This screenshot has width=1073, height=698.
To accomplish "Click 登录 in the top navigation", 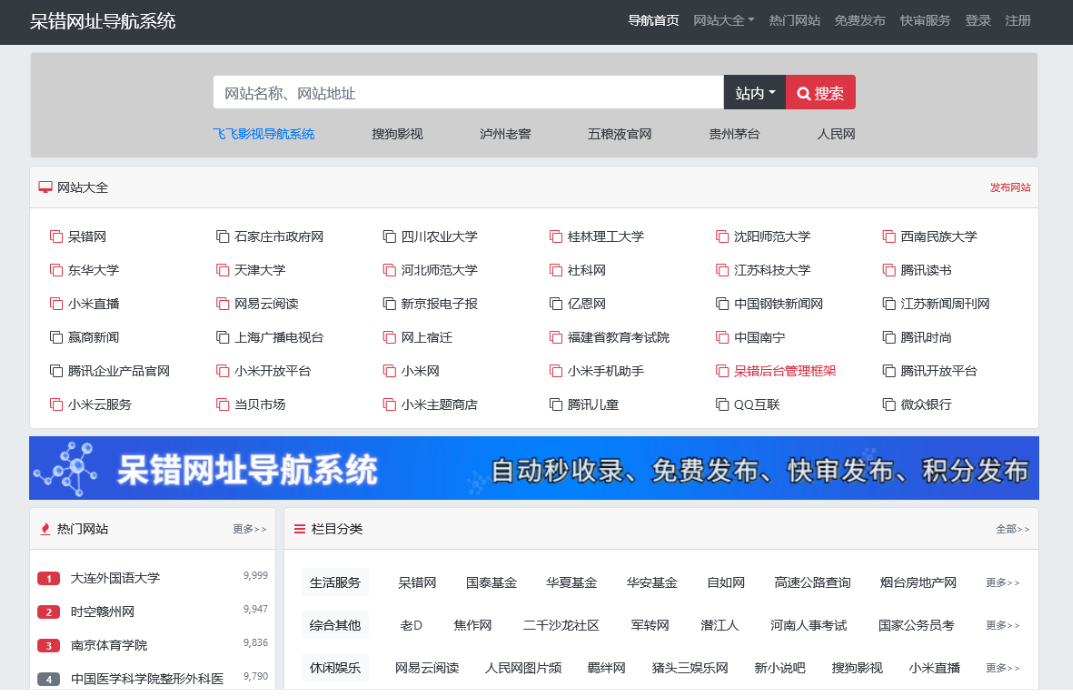I will (x=978, y=21).
